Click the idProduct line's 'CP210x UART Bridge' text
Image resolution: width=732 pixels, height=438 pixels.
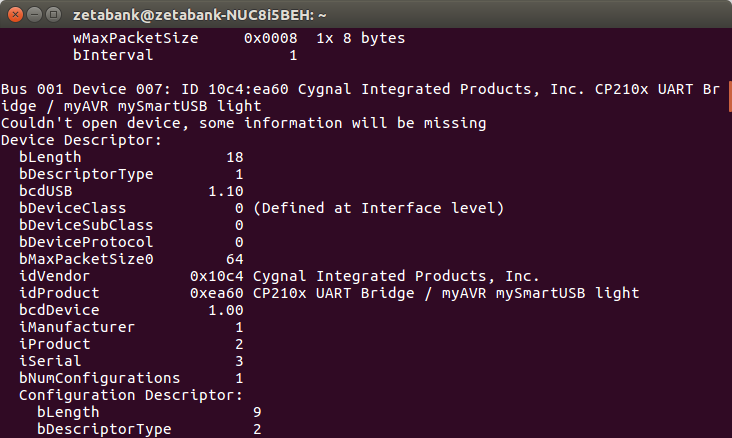coord(333,293)
